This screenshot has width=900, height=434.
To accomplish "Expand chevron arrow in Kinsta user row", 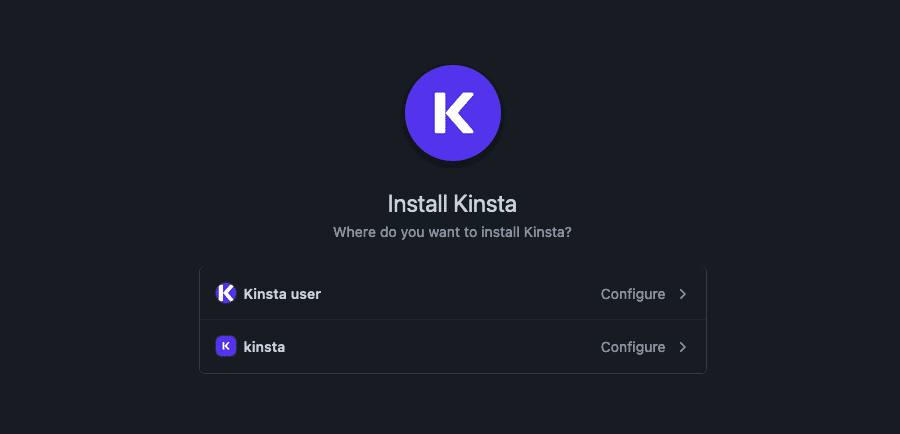I will pyautogui.click(x=682, y=294).
